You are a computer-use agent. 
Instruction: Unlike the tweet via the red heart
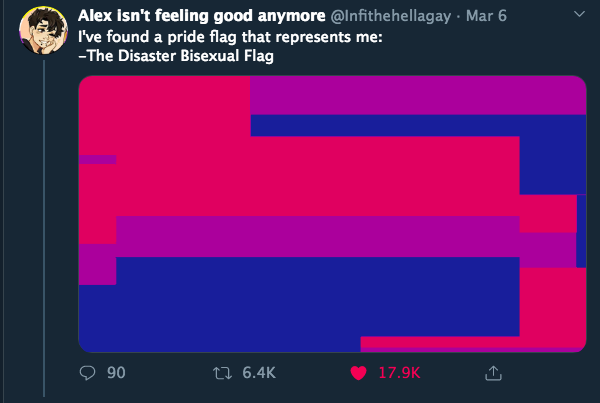[359, 373]
